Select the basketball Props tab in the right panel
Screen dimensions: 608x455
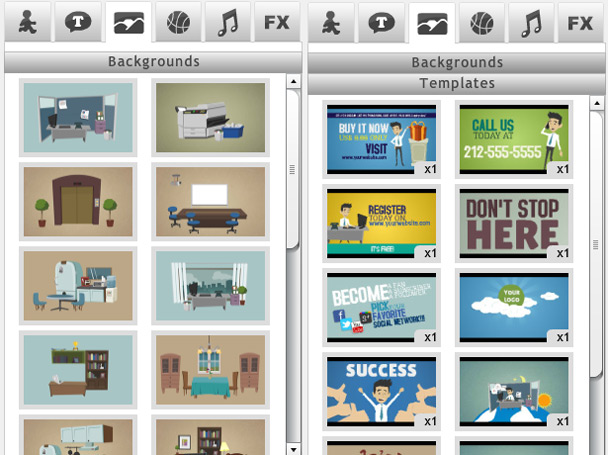(x=482, y=22)
